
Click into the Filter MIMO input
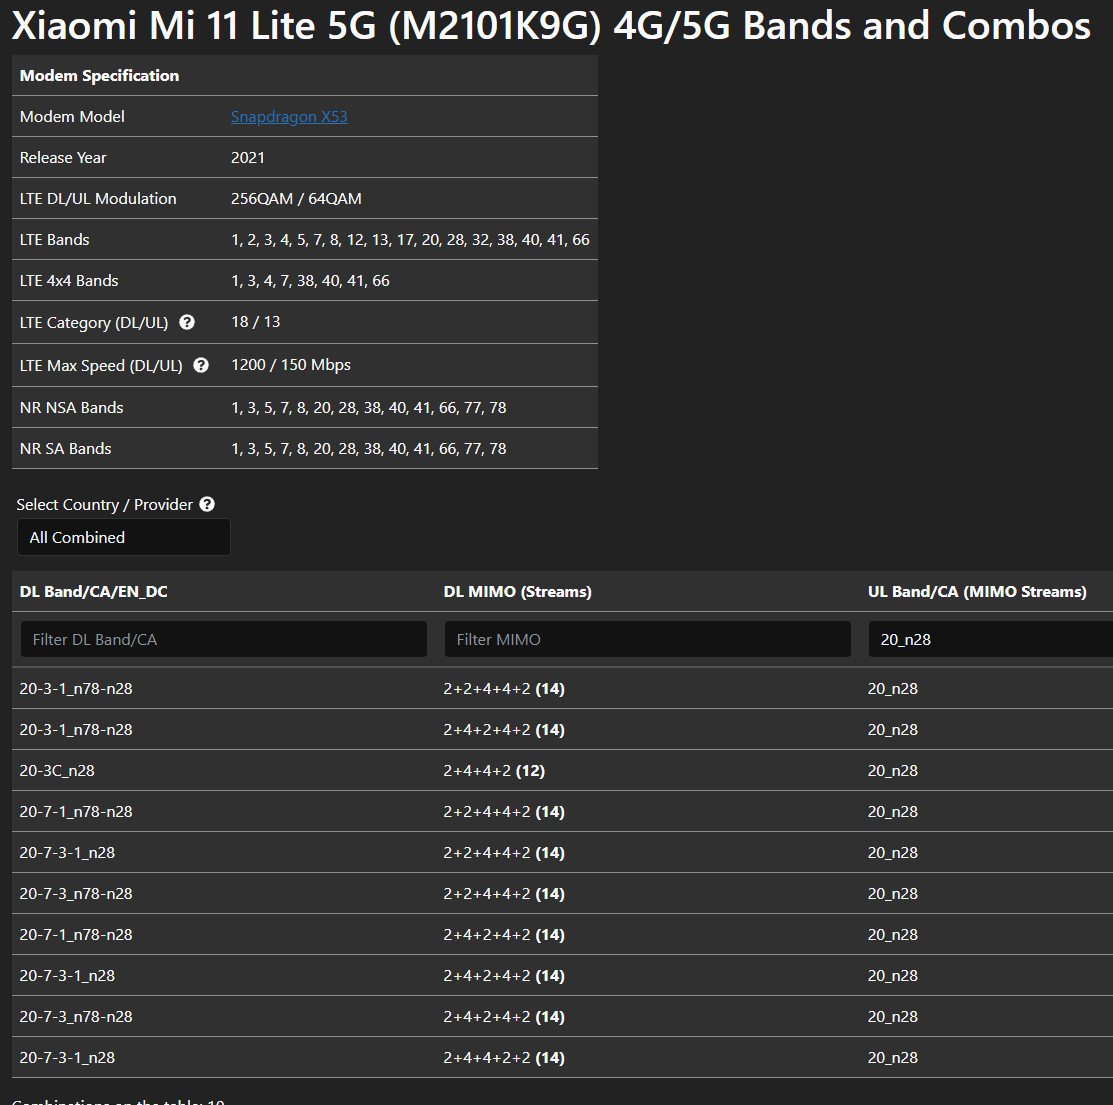(648, 640)
